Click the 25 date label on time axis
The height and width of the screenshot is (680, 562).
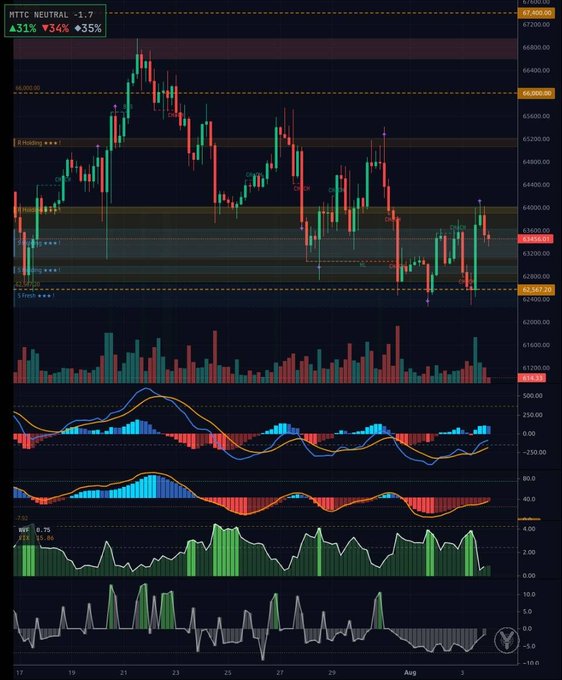point(228,673)
